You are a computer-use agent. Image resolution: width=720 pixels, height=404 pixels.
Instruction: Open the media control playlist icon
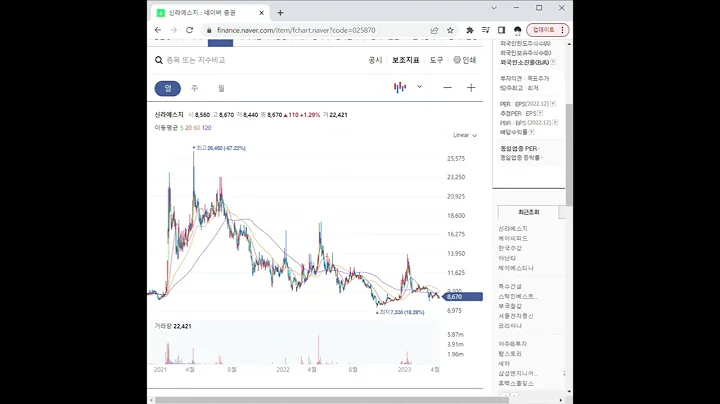[x=485, y=30]
